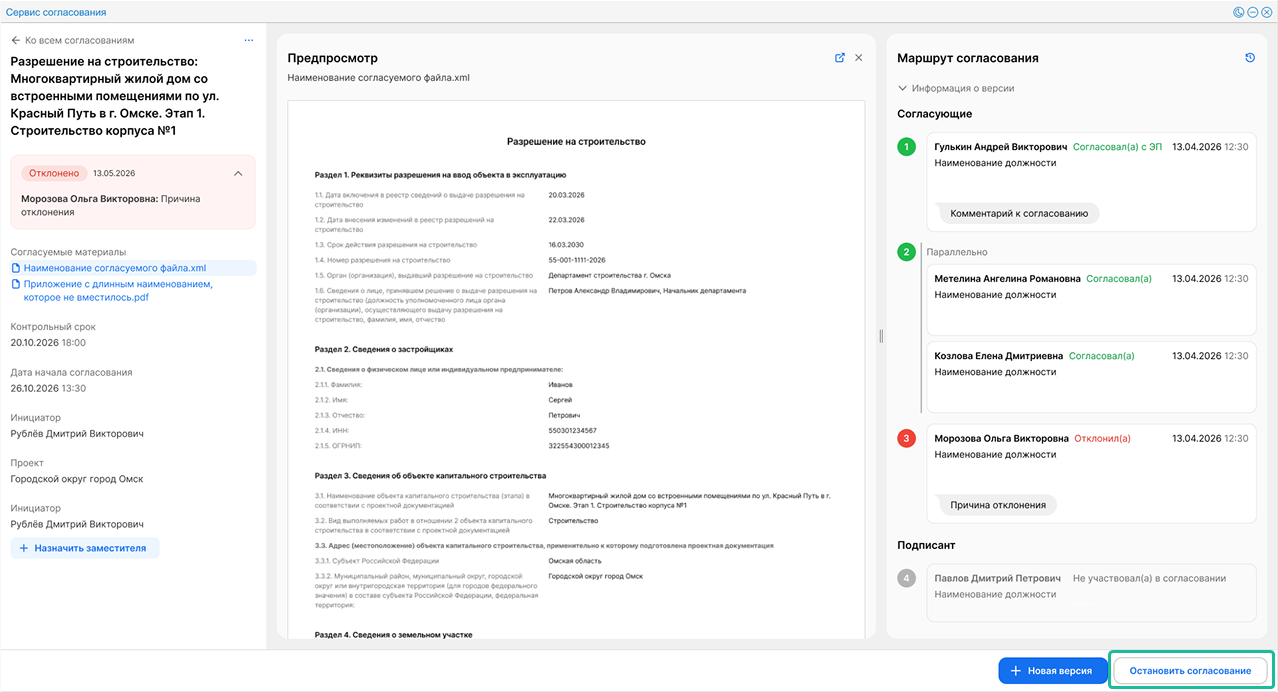
Task: Click document icon beside the pdf attachment
Action: [x=16, y=284]
